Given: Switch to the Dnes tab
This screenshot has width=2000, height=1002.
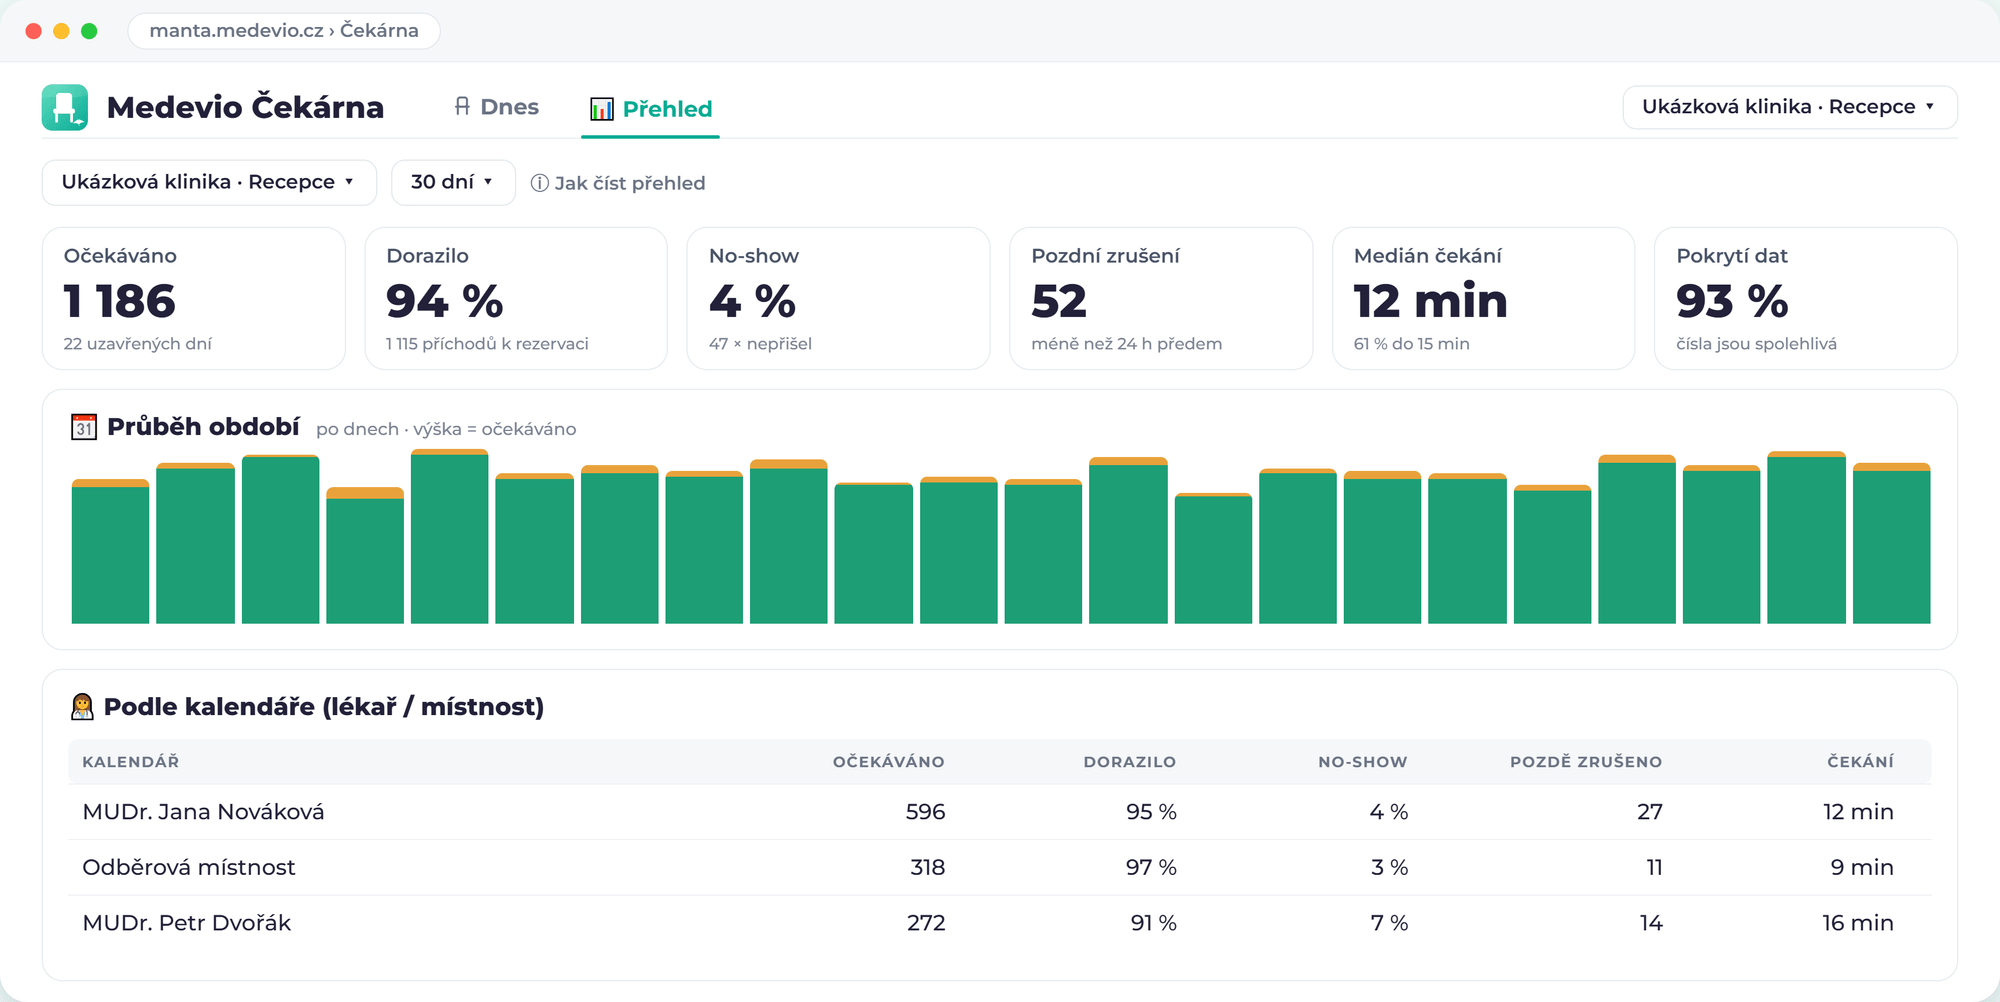Looking at the screenshot, I should pyautogui.click(x=496, y=107).
